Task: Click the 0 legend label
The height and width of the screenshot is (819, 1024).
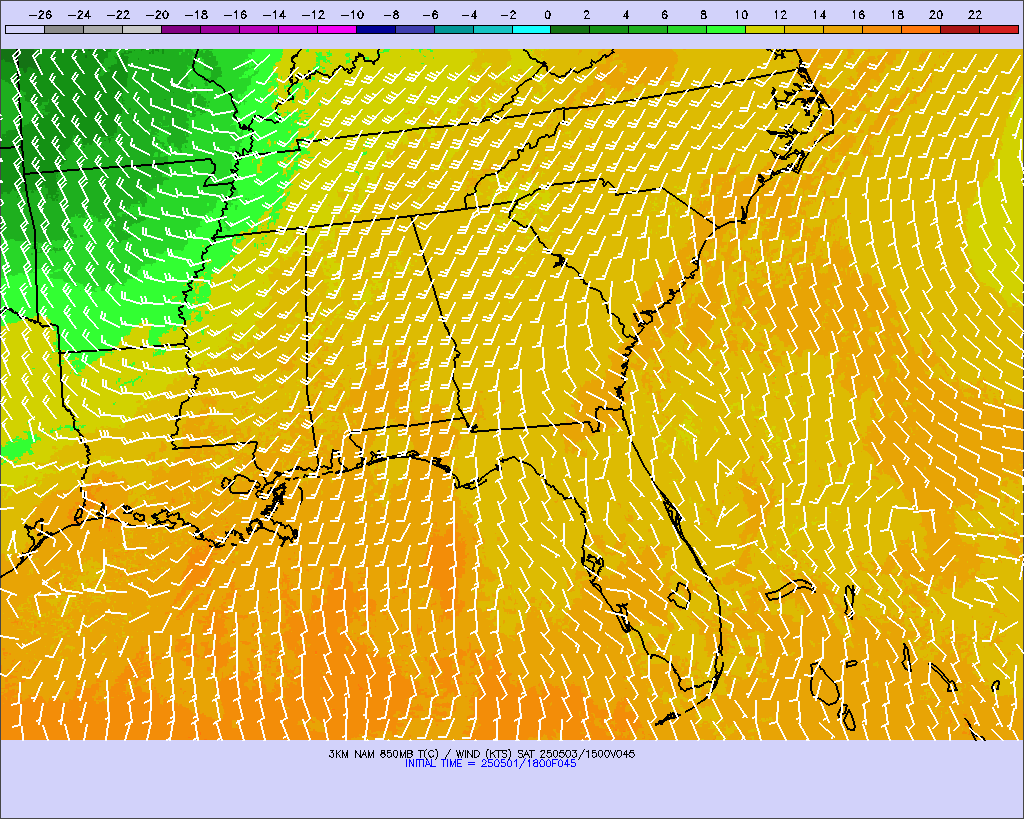Action: pos(547,15)
